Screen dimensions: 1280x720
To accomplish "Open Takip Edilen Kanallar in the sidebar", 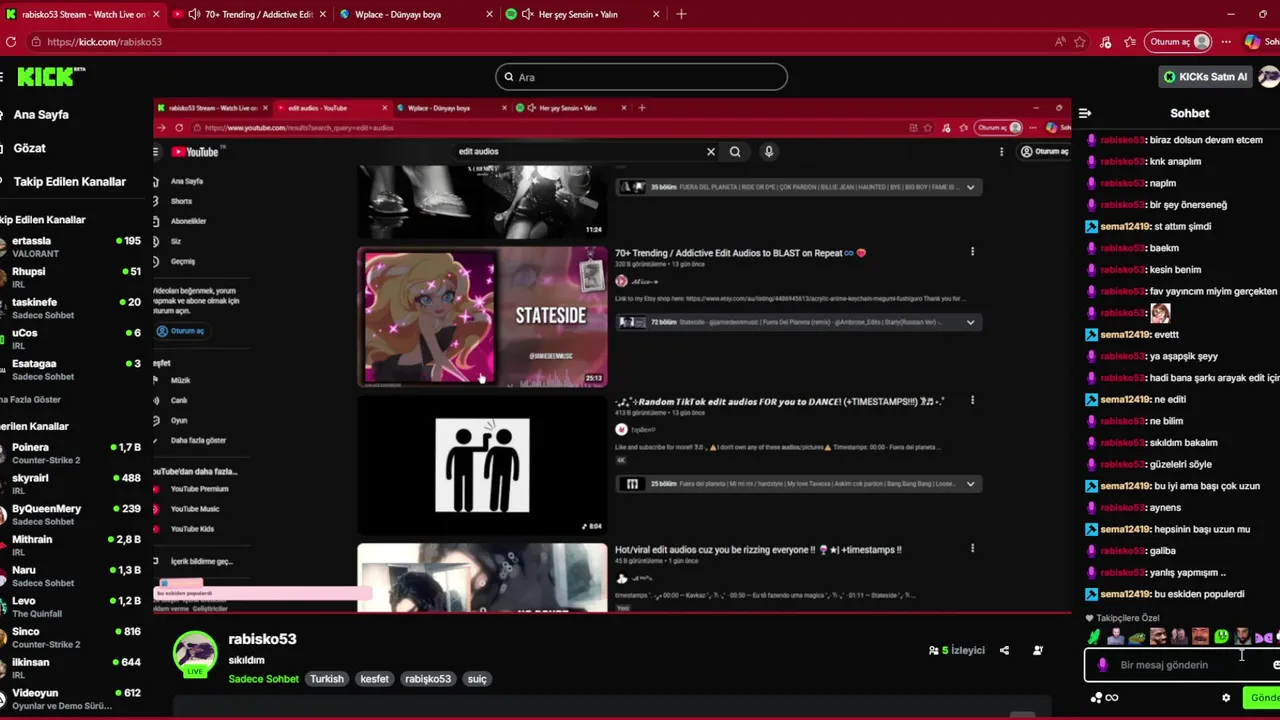I will click(70, 181).
